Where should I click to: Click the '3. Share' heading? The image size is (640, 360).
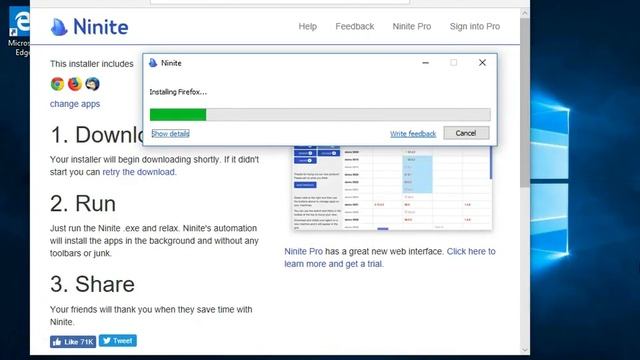pyautogui.click(x=92, y=284)
